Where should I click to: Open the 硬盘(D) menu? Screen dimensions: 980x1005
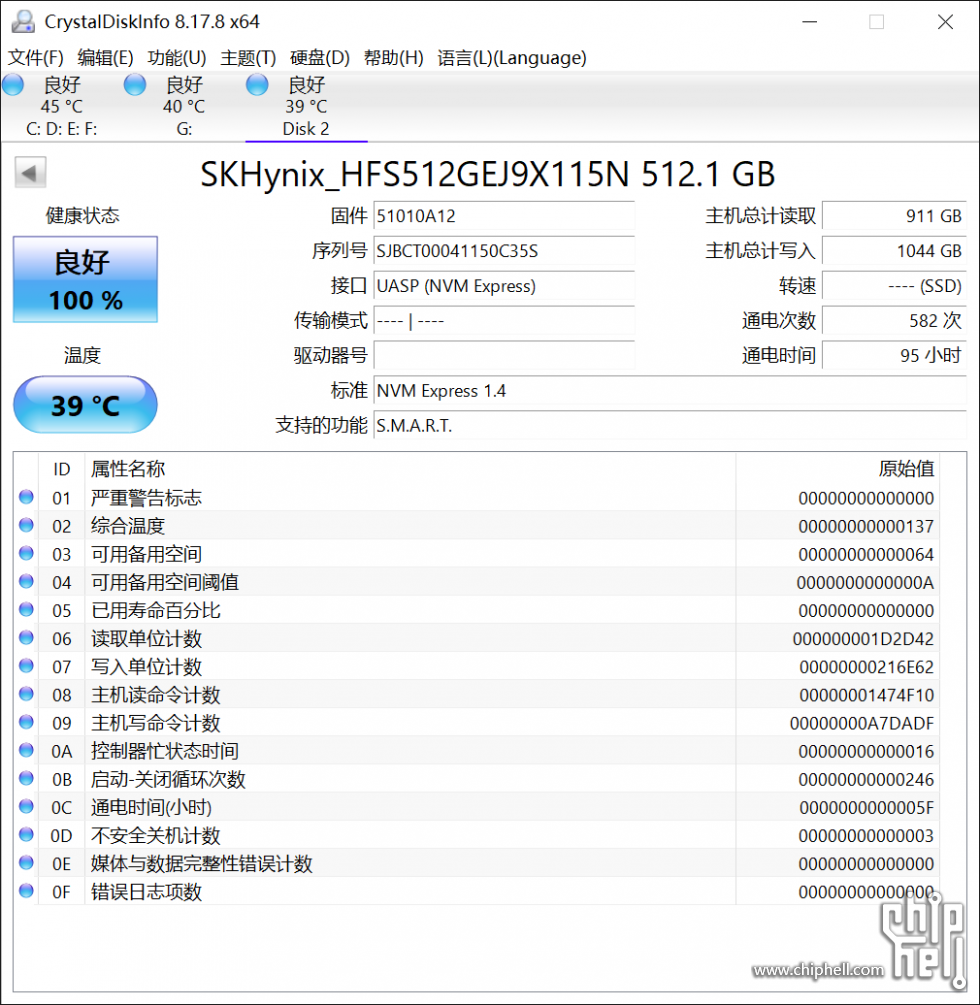tap(320, 58)
